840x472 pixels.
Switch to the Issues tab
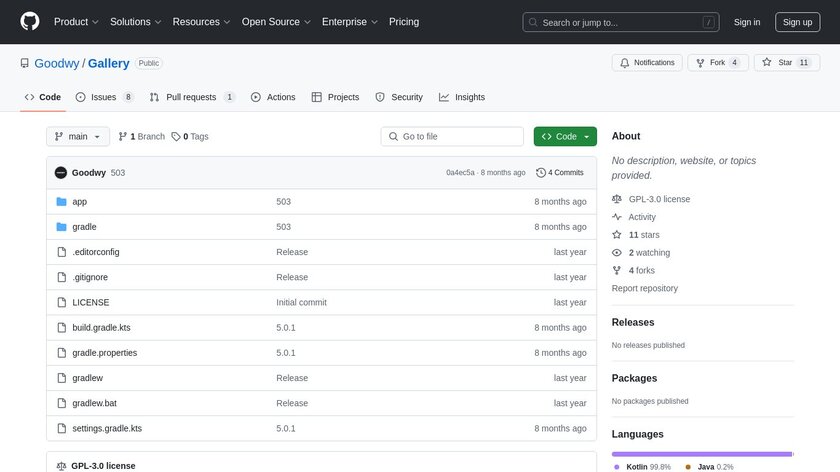pos(105,97)
